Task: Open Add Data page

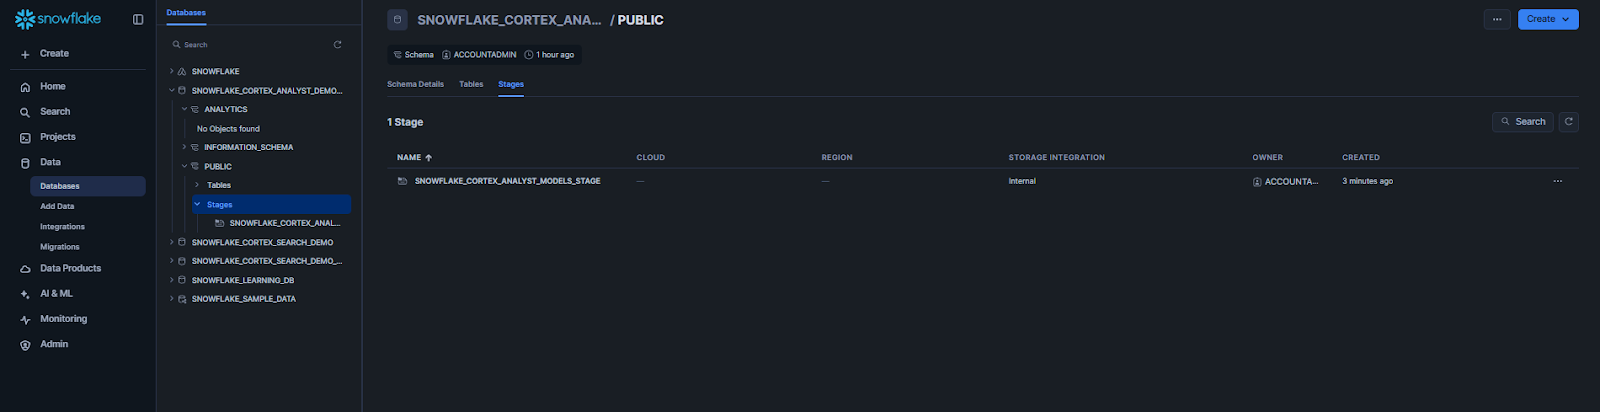Action: [x=57, y=206]
